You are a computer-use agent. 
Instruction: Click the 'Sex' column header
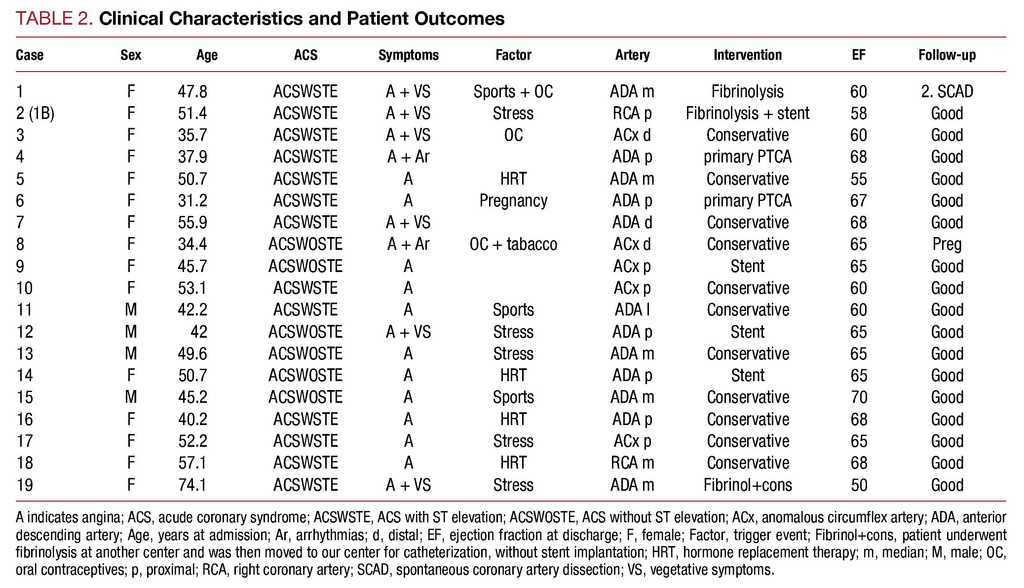(131, 55)
